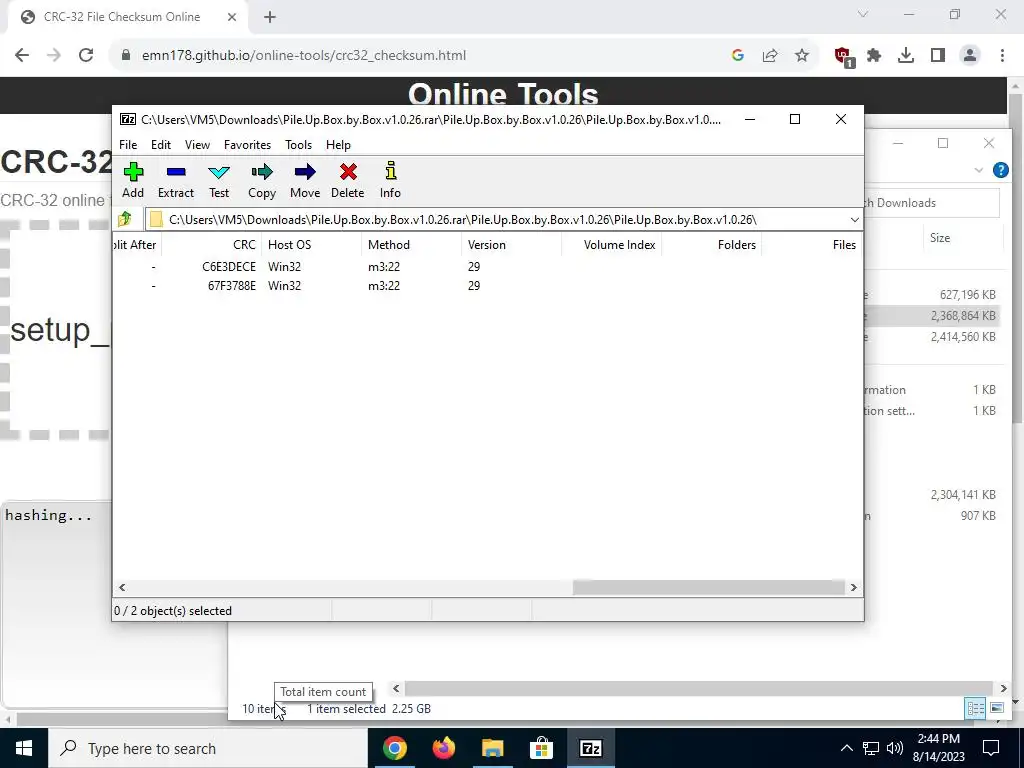The height and width of the screenshot is (768, 1024).
Task: Click the 7-Zip address path field
Action: click(x=496, y=219)
